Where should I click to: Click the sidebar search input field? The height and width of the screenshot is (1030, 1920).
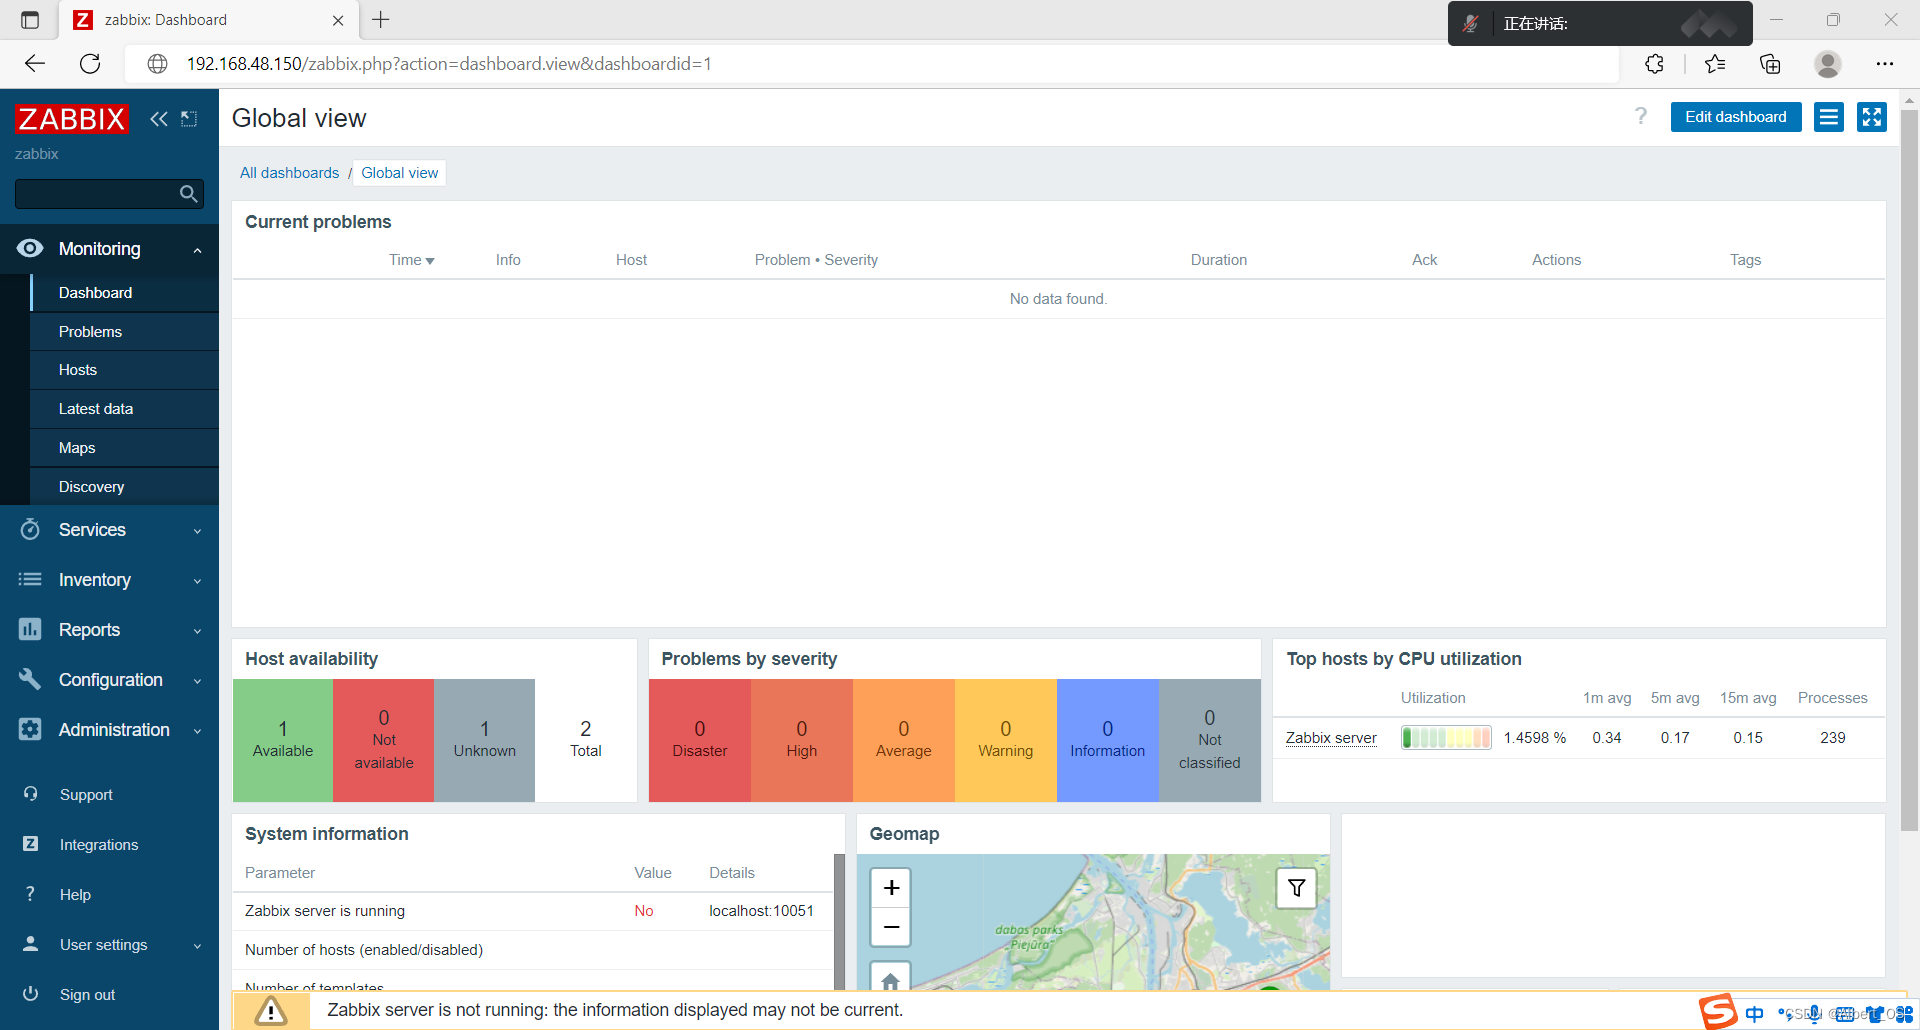pos(96,194)
